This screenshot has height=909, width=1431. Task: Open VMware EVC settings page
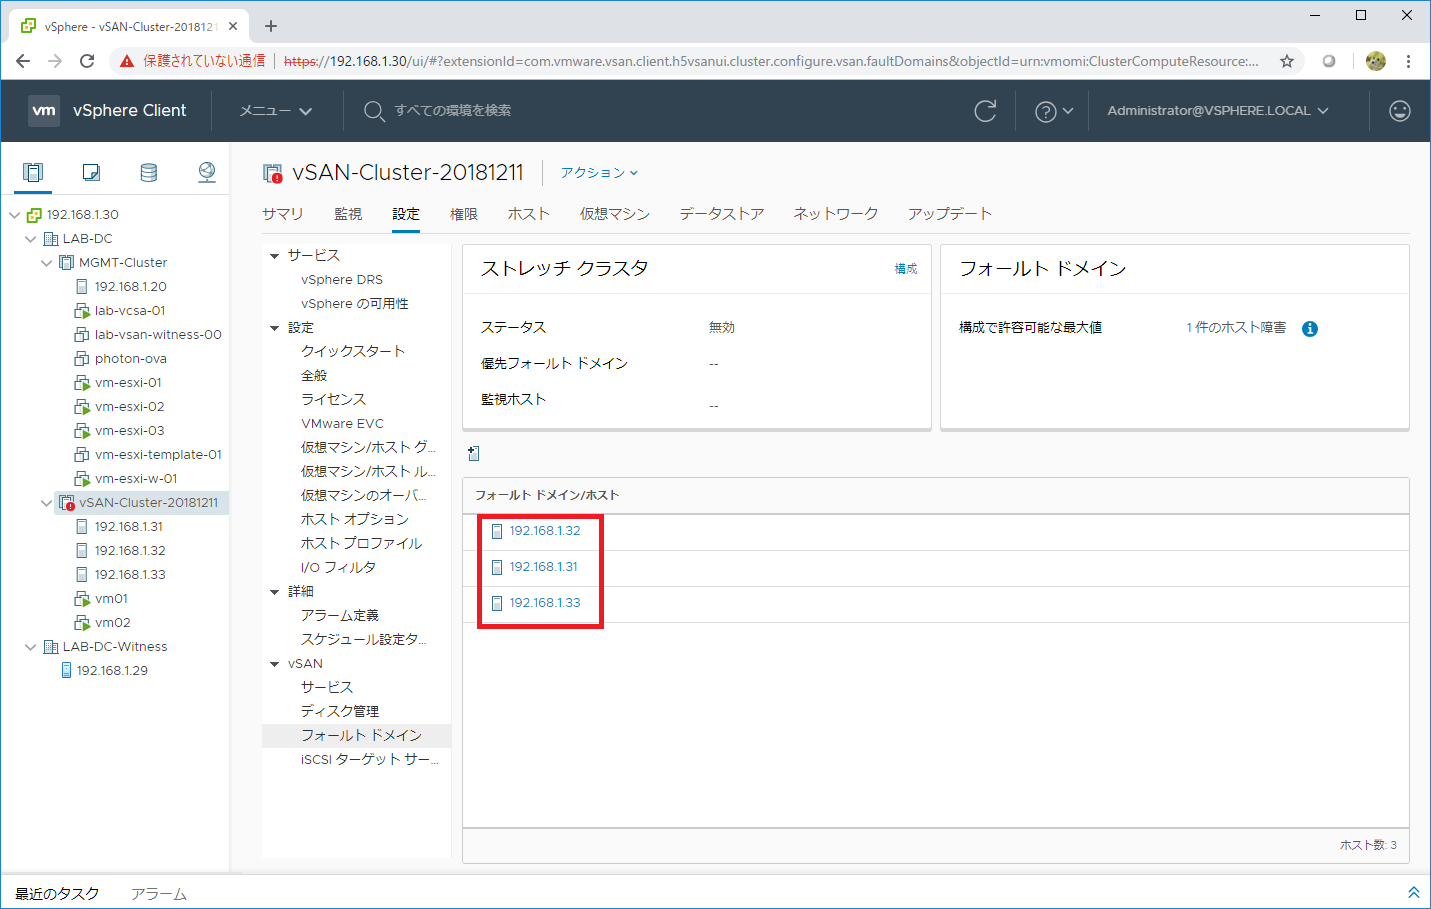tap(342, 424)
